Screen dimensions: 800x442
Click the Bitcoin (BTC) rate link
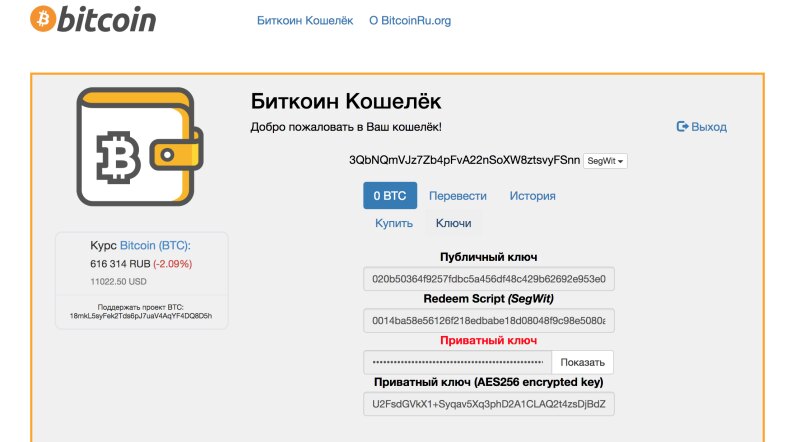pos(154,245)
